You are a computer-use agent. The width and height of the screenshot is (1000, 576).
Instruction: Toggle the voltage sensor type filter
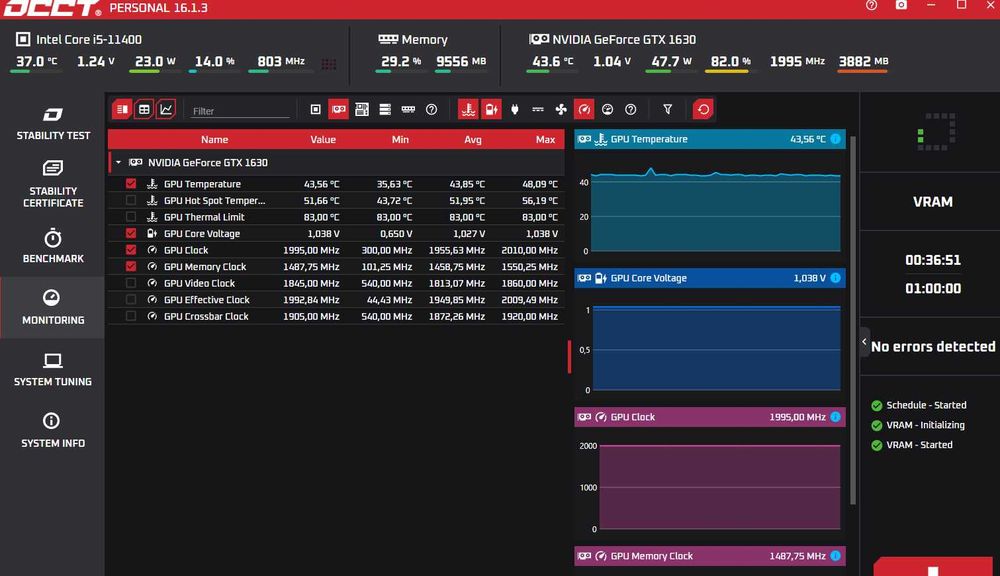(x=491, y=110)
